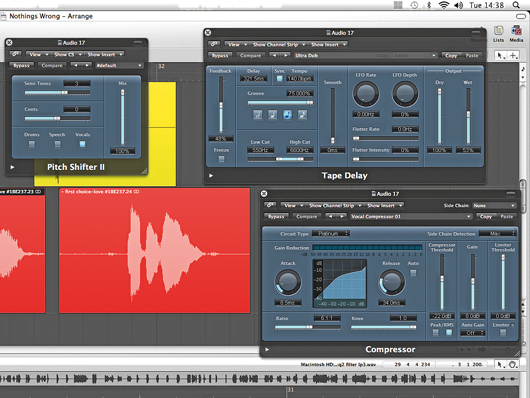Open Circuit Type Platinum dropdown

331,233
